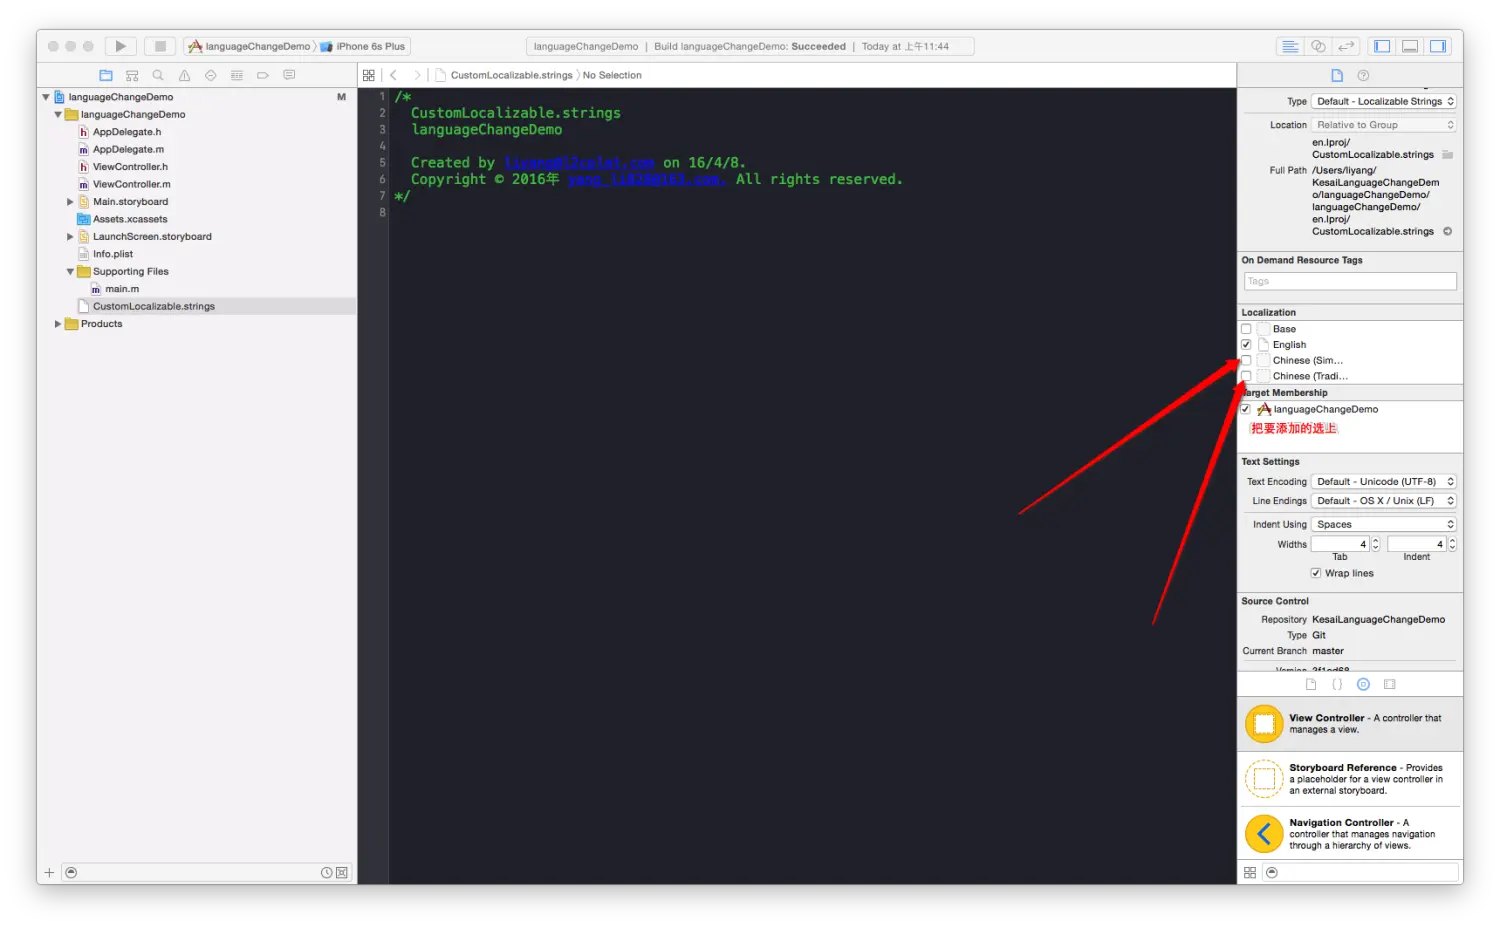Show the File inspector
This screenshot has width=1500, height=928.
coord(1337,75)
